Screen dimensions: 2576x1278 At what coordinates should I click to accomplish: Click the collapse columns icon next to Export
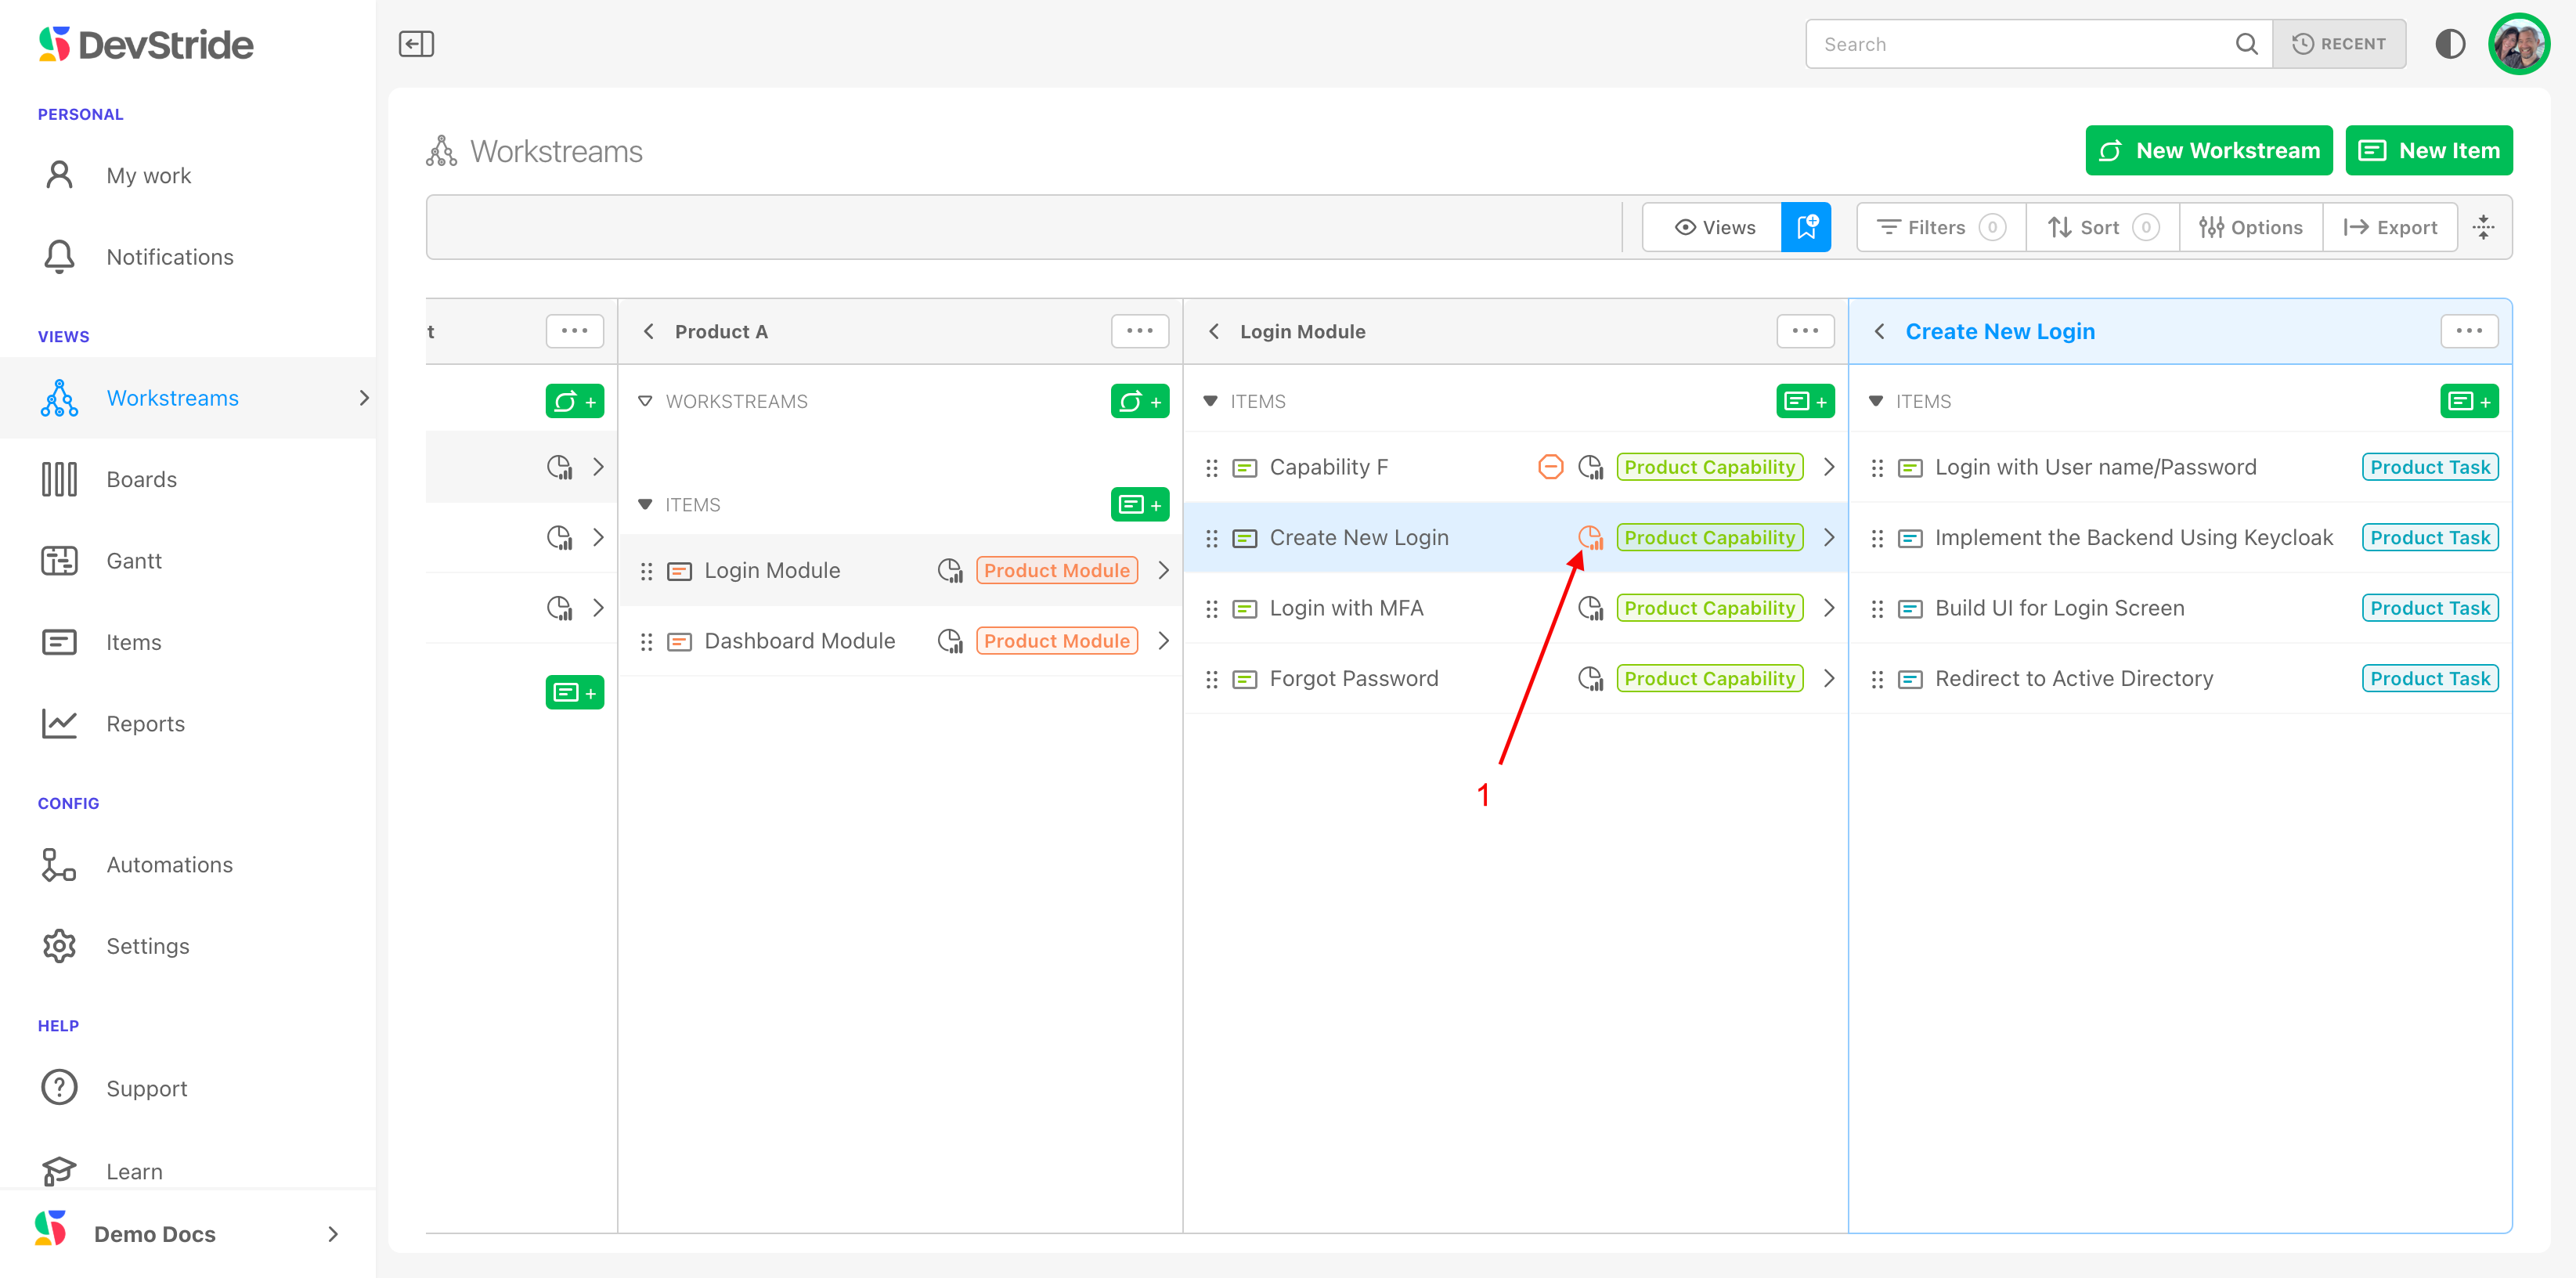(2484, 227)
